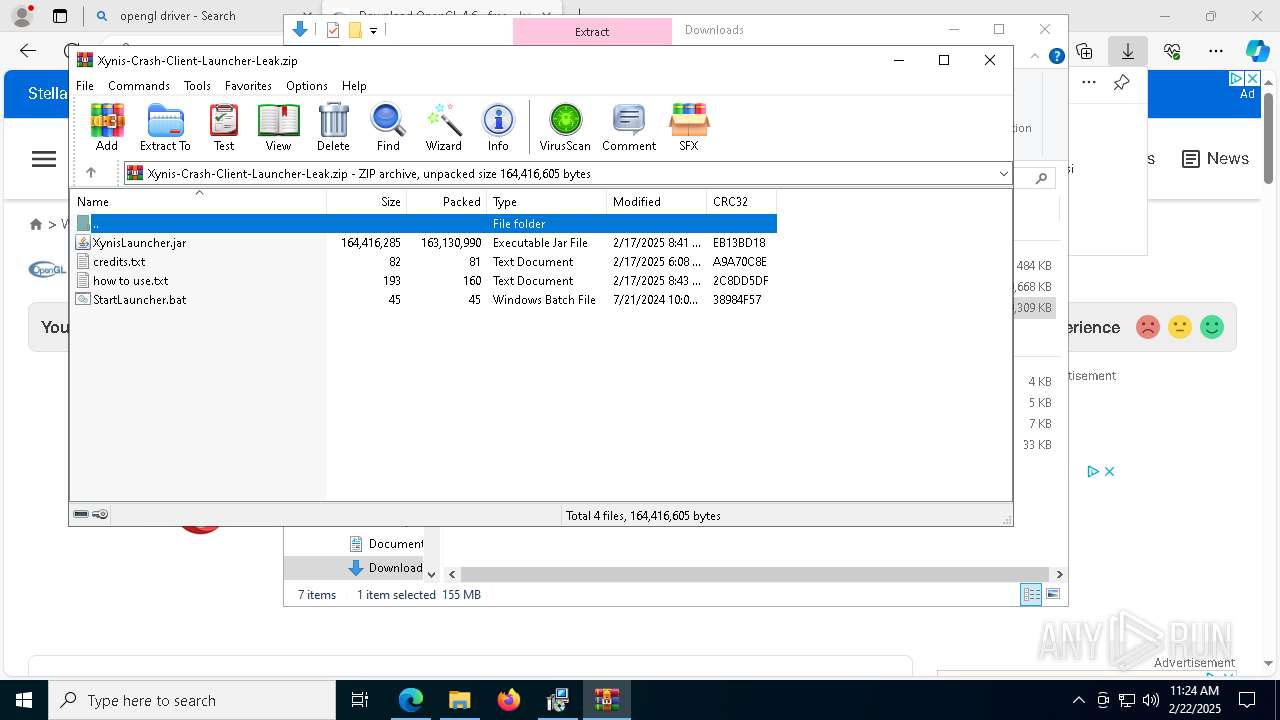
Task: Run the Test archive tool
Action: coord(224,127)
